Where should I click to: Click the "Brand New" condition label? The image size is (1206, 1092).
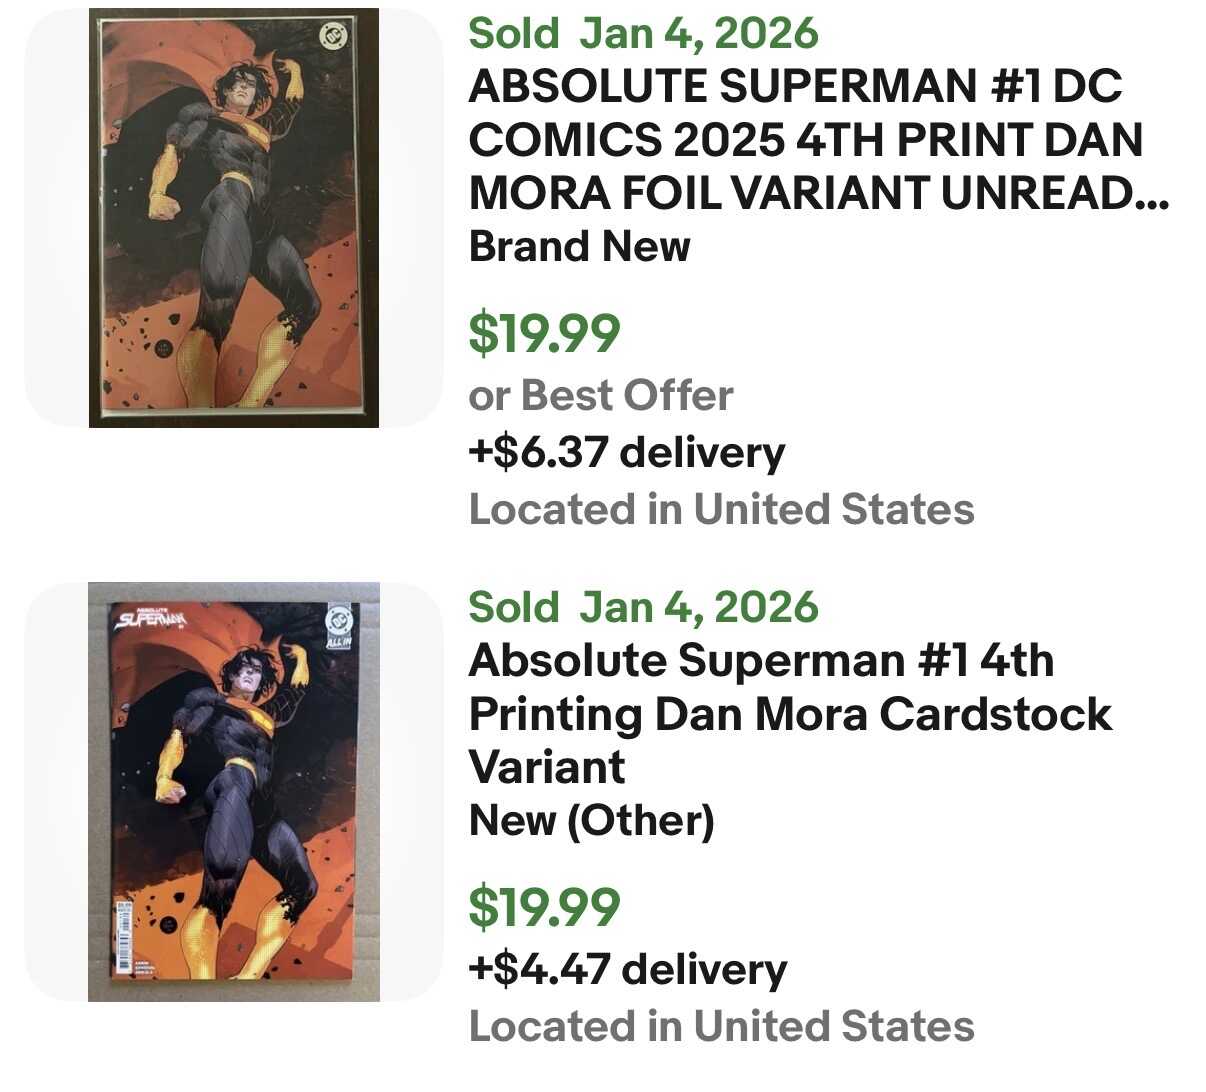[x=579, y=246]
